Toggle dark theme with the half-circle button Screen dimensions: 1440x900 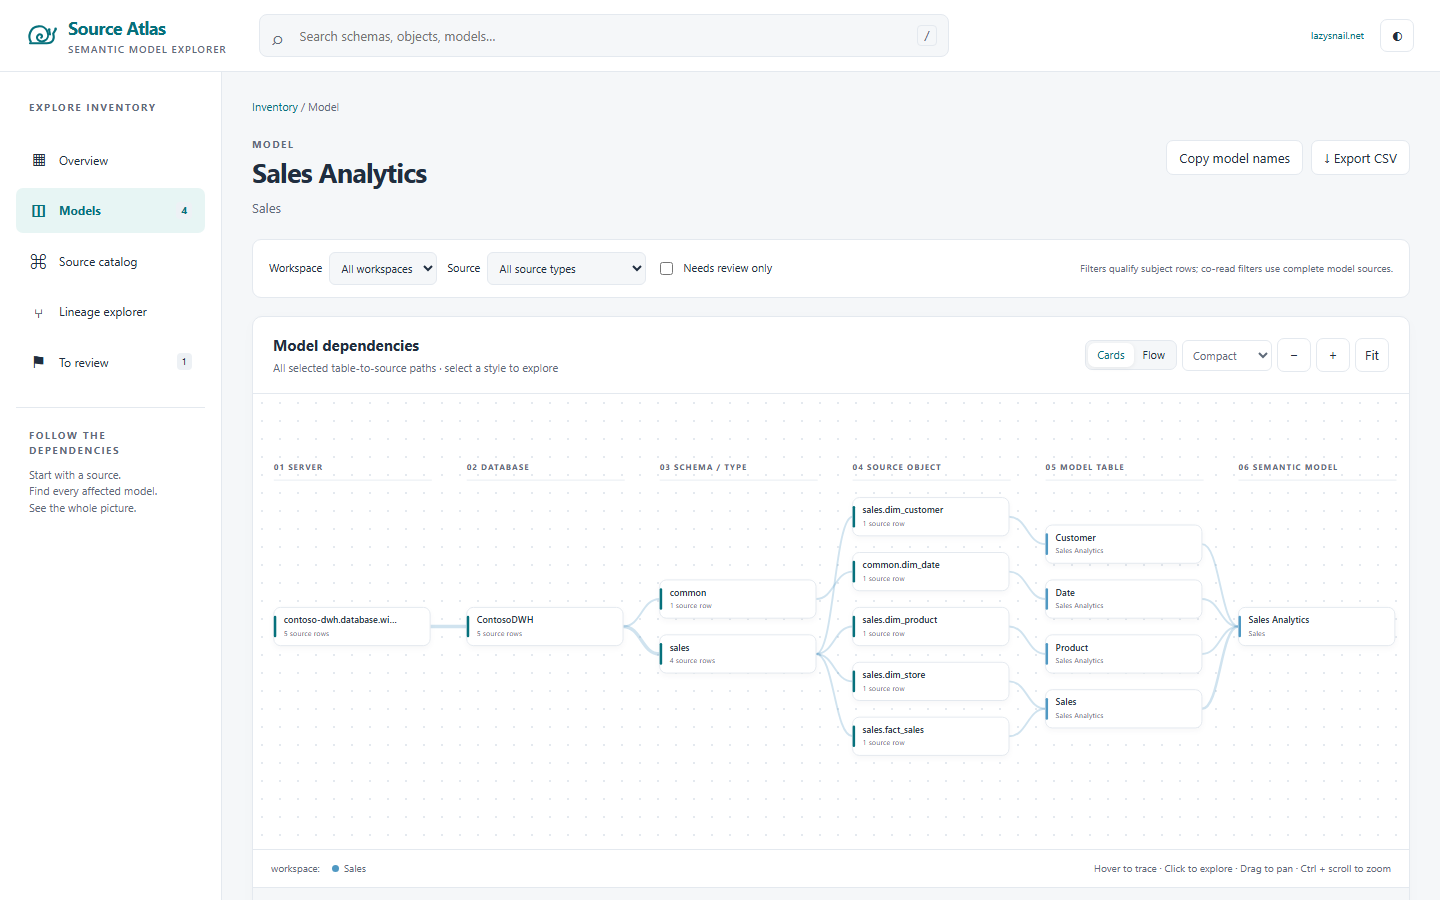(x=1397, y=36)
